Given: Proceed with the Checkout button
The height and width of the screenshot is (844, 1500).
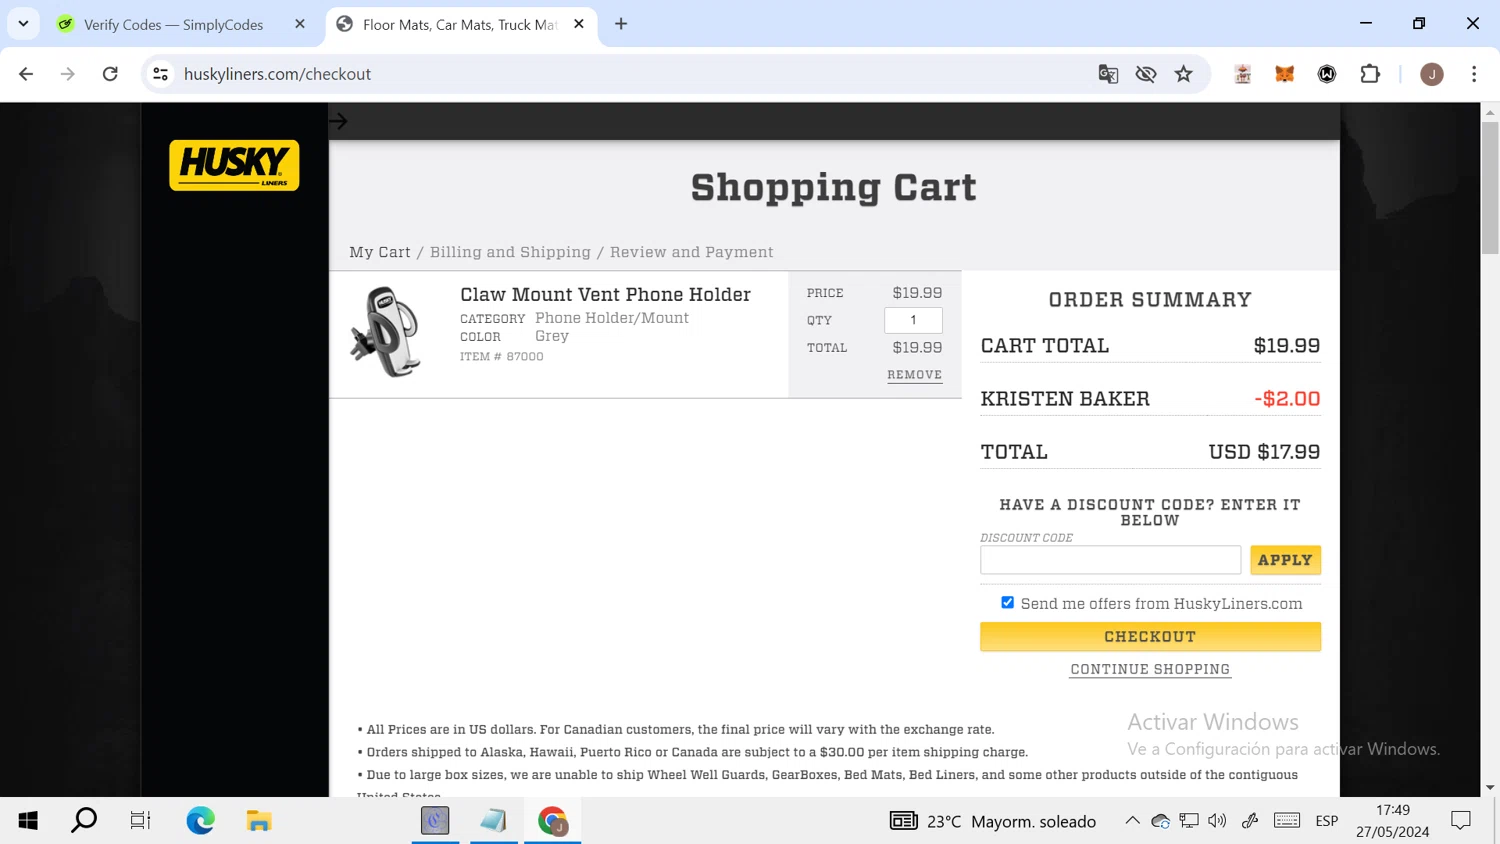Looking at the screenshot, I should tap(1150, 636).
